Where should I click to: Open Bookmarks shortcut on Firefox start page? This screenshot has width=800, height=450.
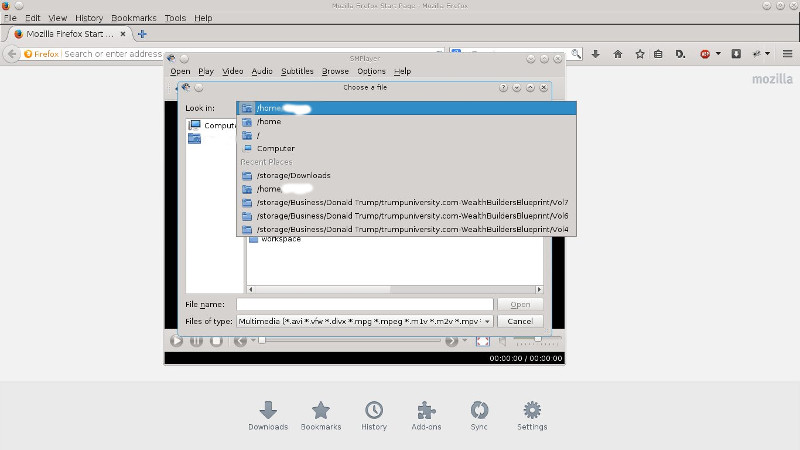click(321, 415)
